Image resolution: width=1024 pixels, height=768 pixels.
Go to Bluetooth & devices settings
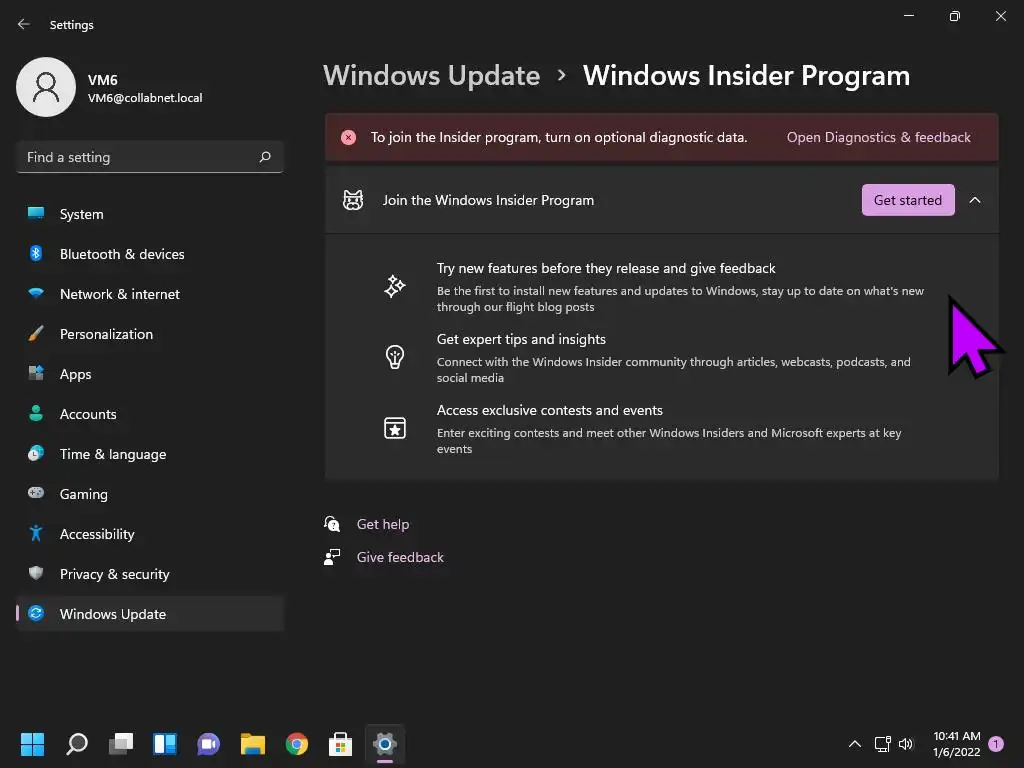tap(150, 253)
